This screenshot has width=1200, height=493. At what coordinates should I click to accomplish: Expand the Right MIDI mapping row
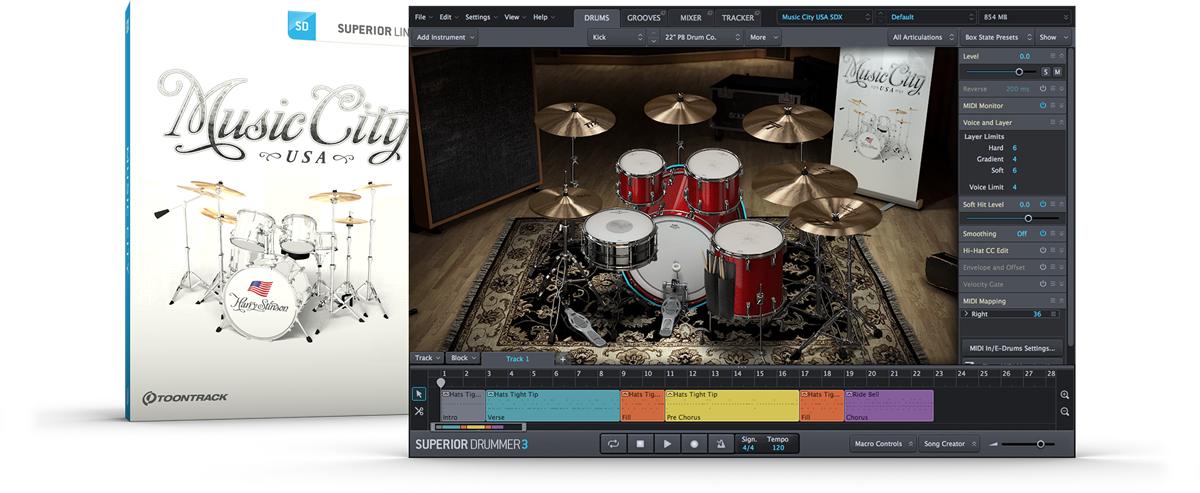(x=965, y=314)
